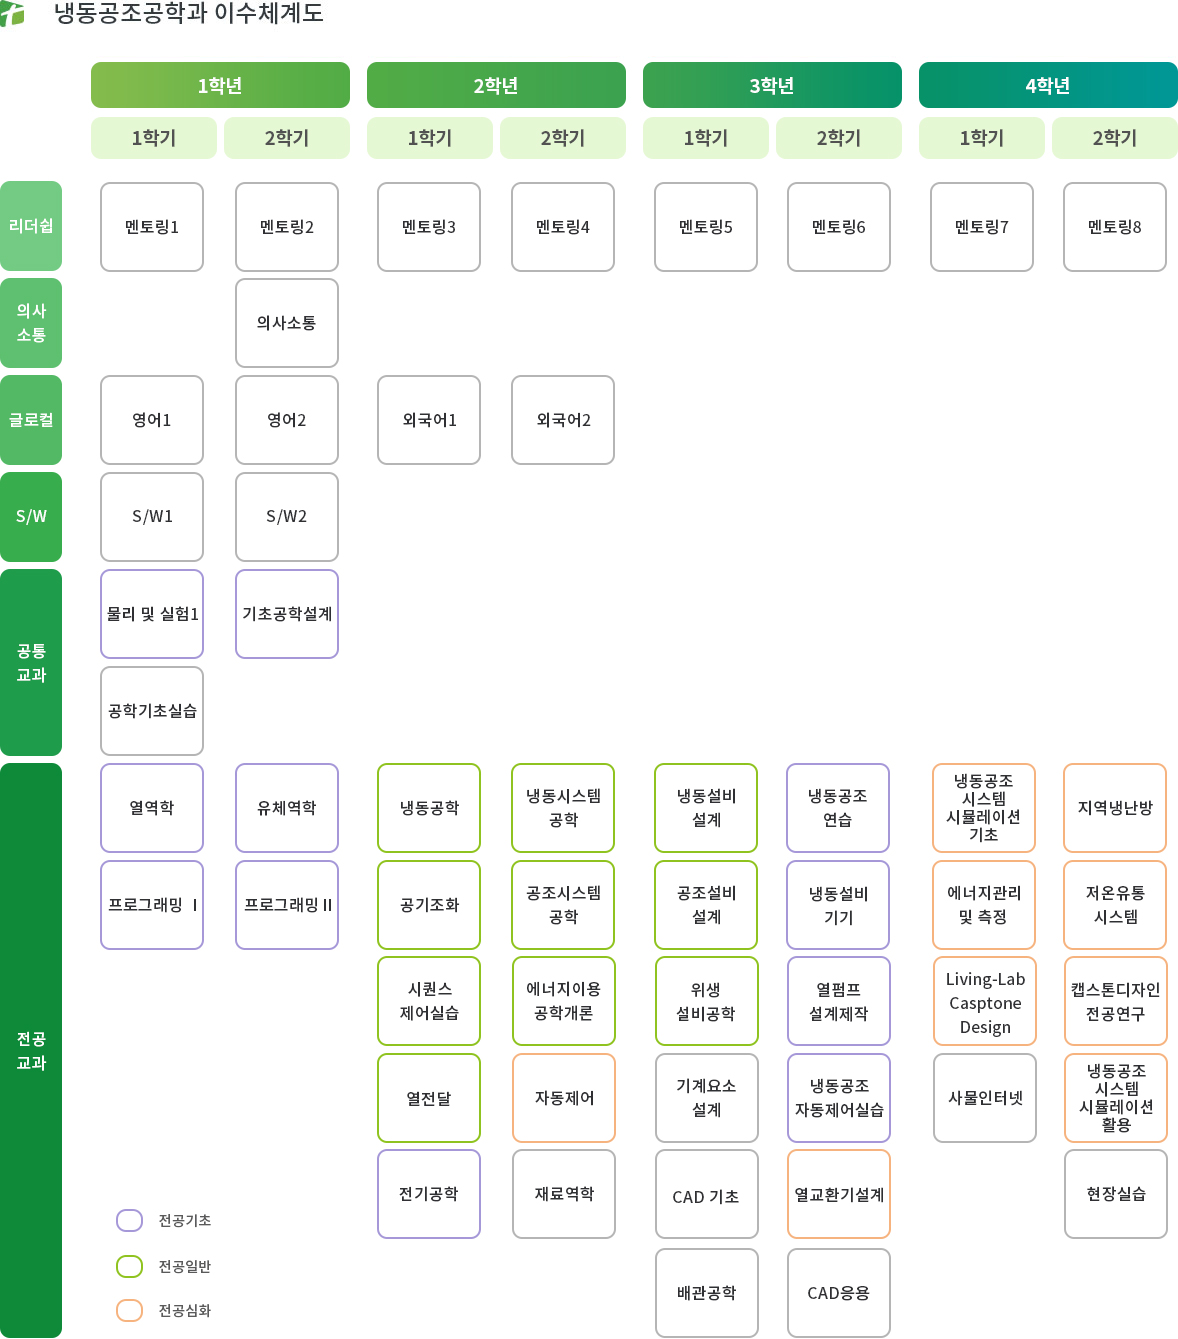Click the CAD응용 course box
Viewport: 1178px width, 1339px height.
click(x=838, y=1292)
